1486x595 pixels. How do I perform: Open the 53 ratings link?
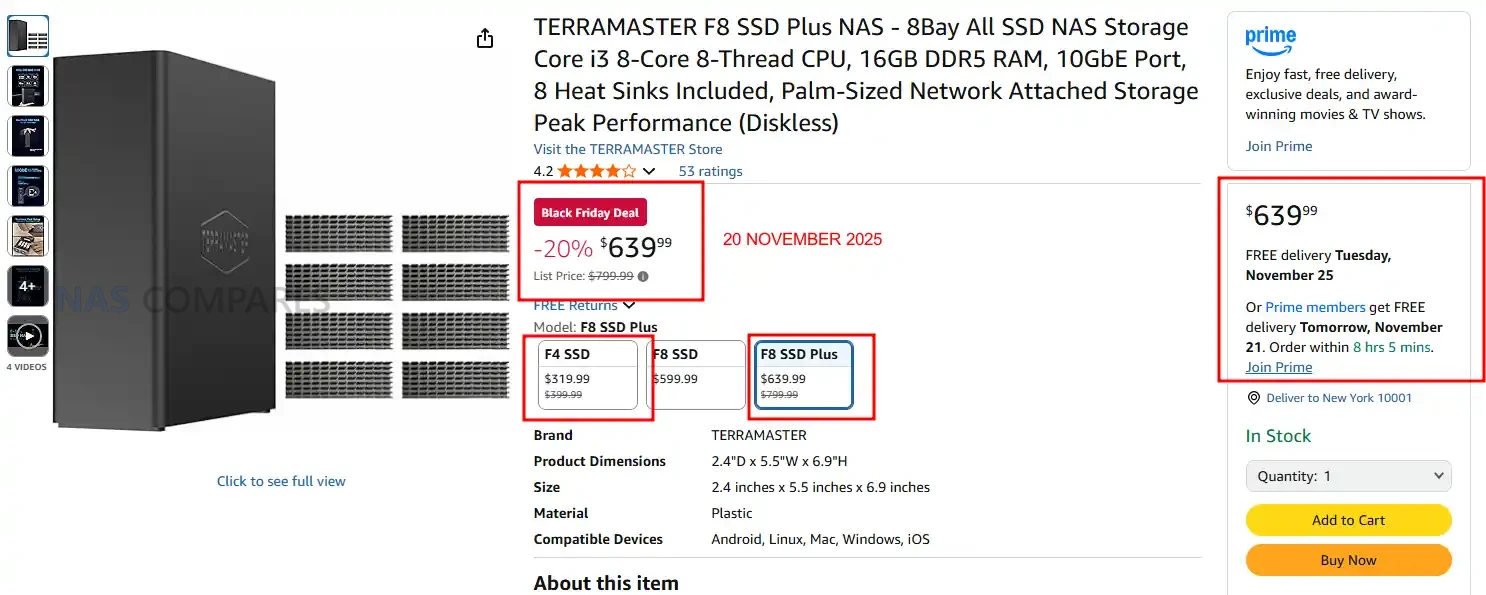[710, 171]
